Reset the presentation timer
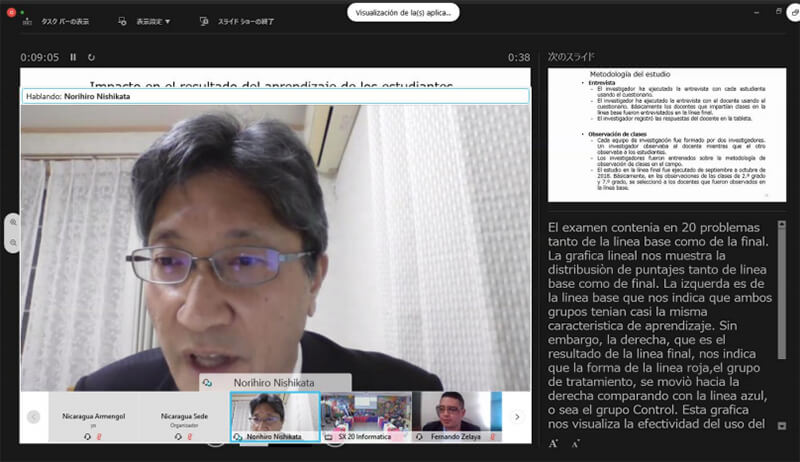Screen dimensions: 800x462 pyautogui.click(x=91, y=57)
